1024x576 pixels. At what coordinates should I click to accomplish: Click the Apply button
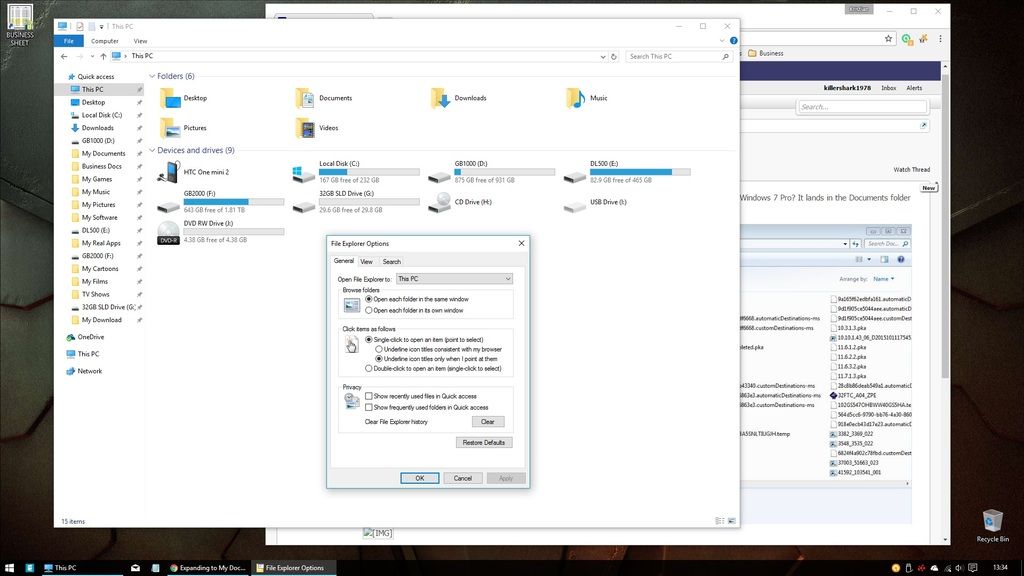(506, 478)
